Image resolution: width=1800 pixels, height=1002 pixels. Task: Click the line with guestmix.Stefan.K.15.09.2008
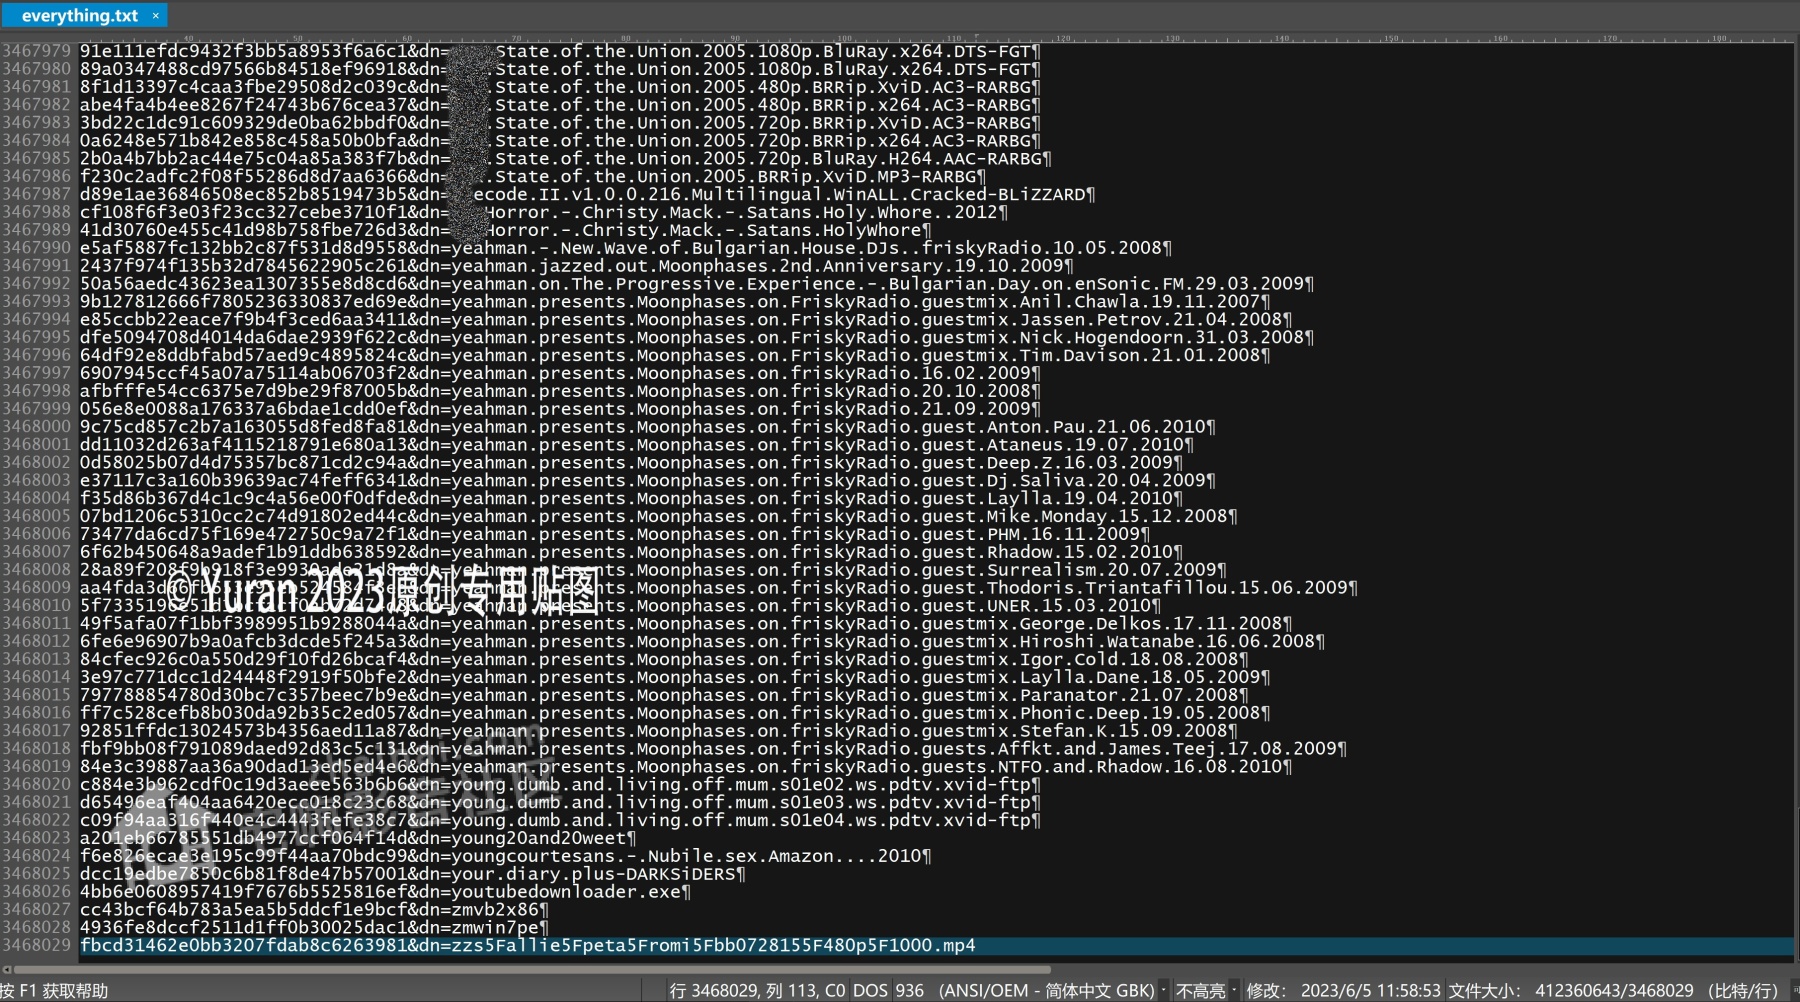659,731
